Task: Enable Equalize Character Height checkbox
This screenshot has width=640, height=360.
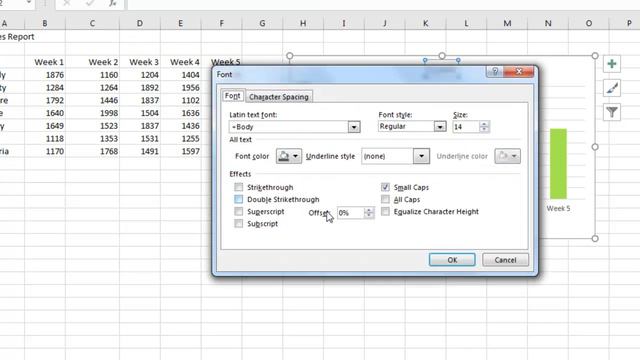Action: pyautogui.click(x=385, y=211)
